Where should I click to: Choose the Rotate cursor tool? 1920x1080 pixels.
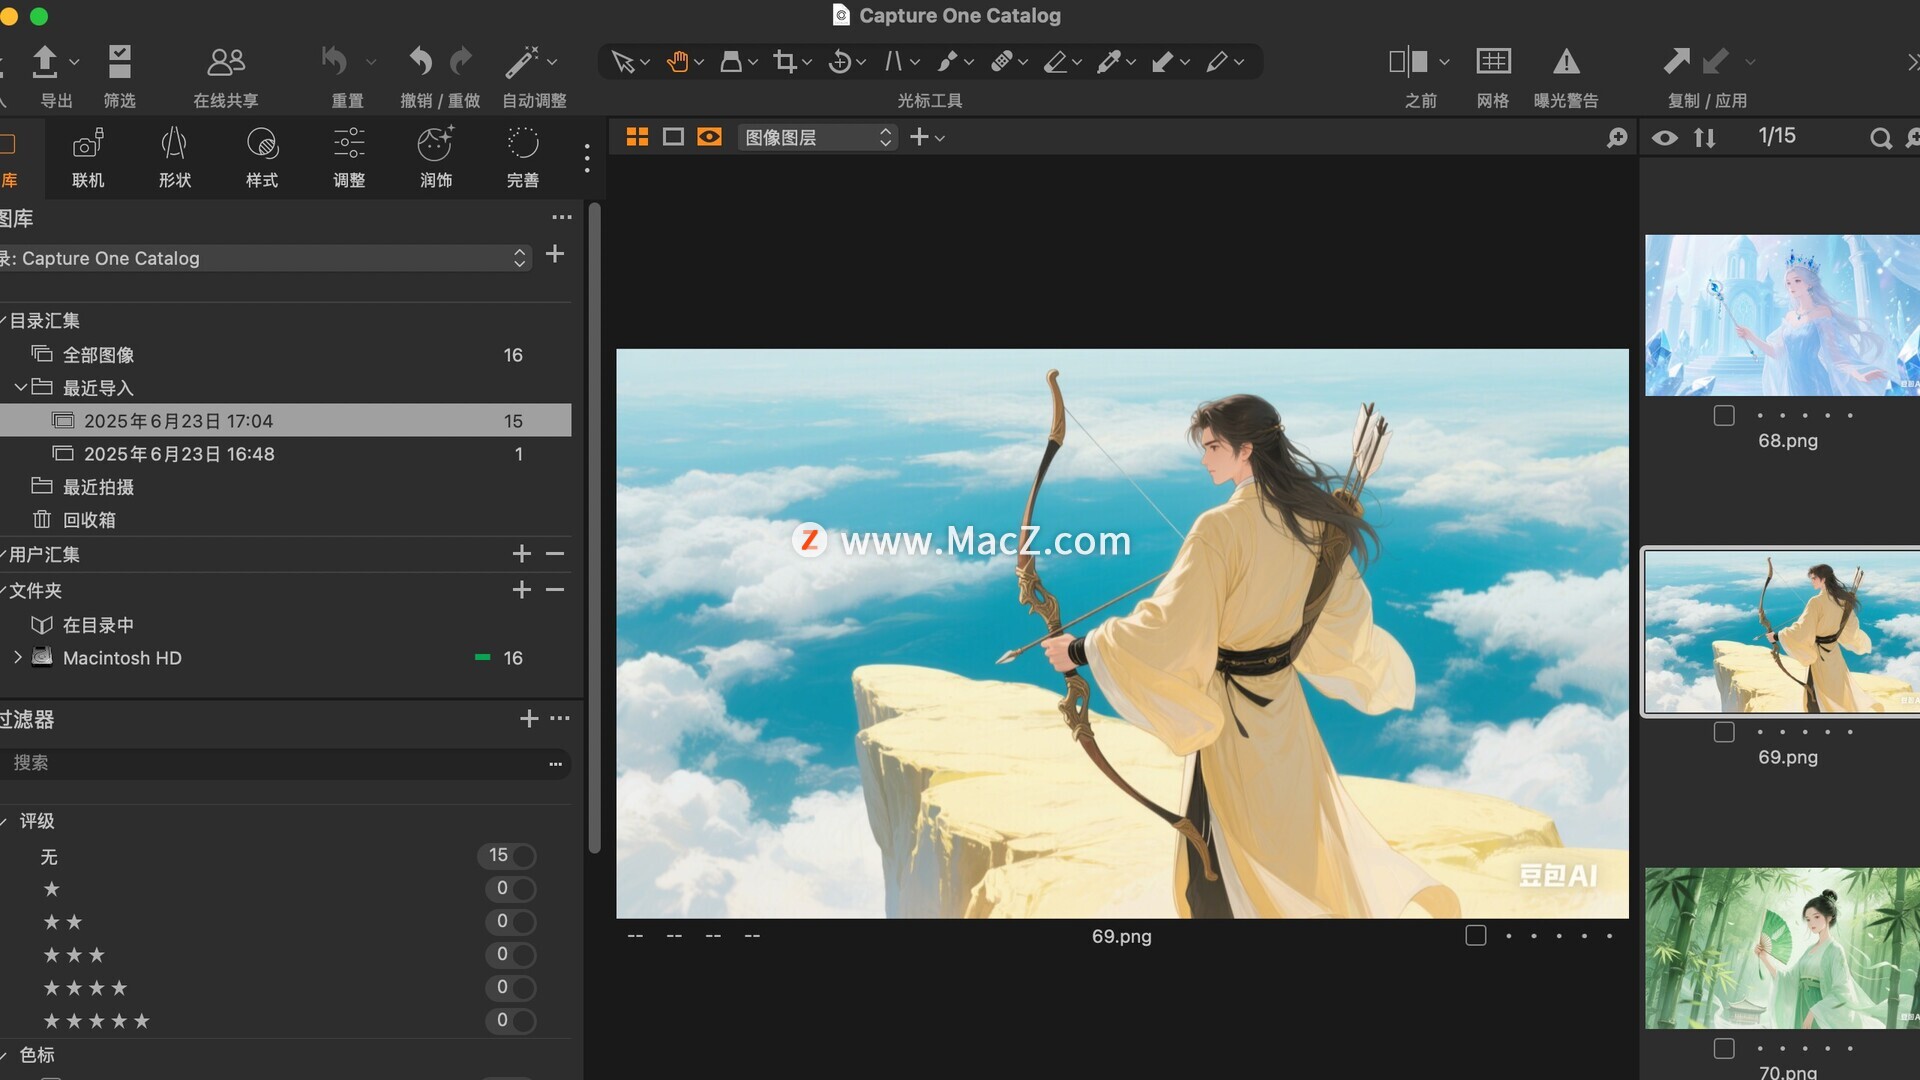pyautogui.click(x=840, y=62)
